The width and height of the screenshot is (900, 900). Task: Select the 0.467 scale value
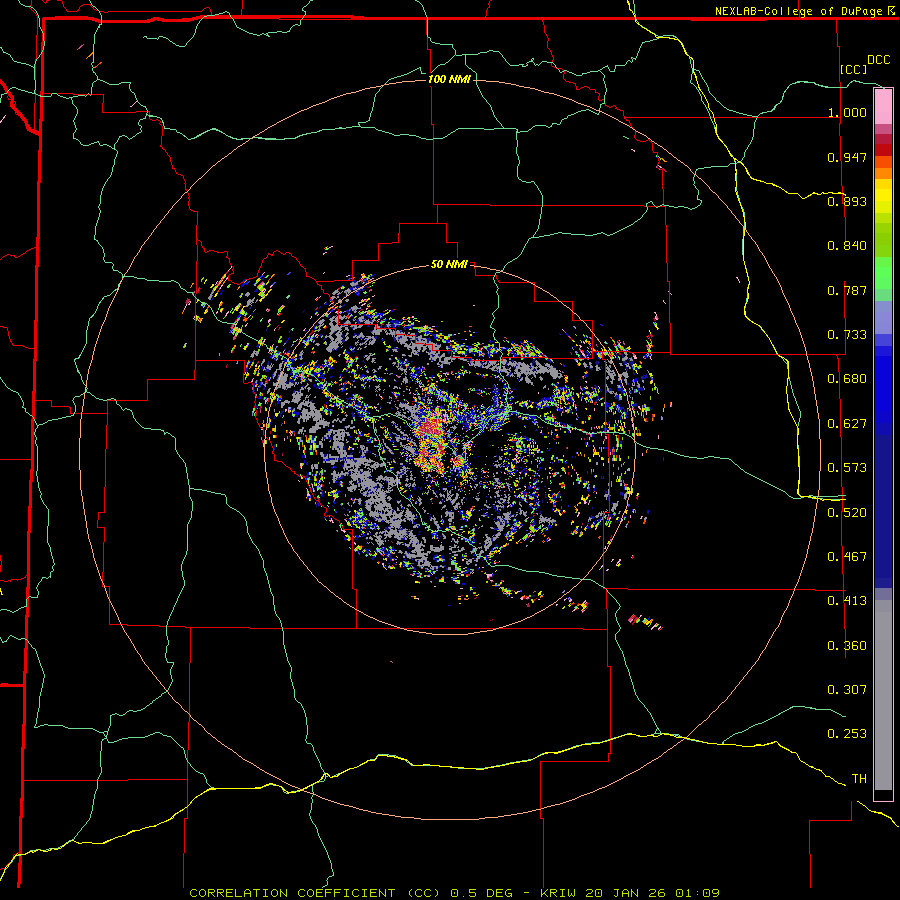point(847,557)
